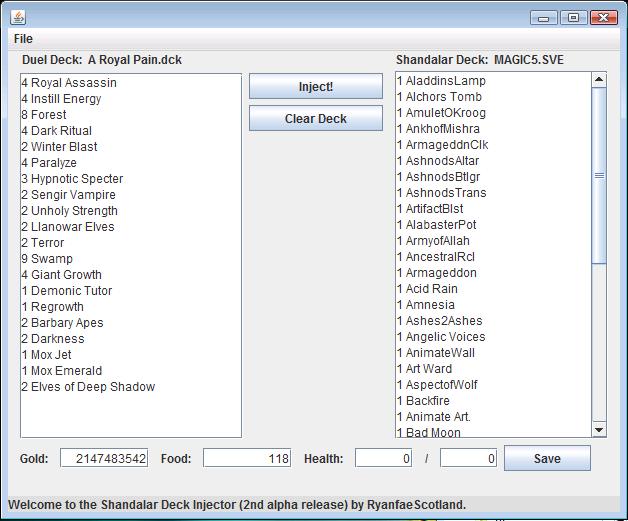628x521 pixels.
Task: Select '1 AspectofWolf' row
Action: click(x=493, y=385)
